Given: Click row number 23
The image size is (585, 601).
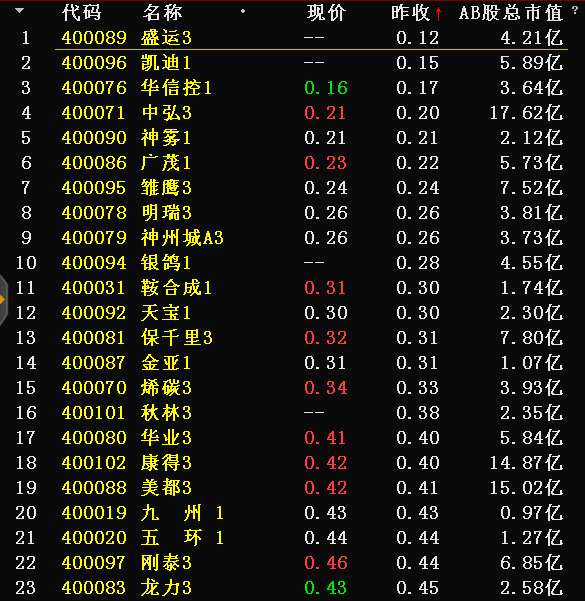Looking at the screenshot, I should (26, 588).
